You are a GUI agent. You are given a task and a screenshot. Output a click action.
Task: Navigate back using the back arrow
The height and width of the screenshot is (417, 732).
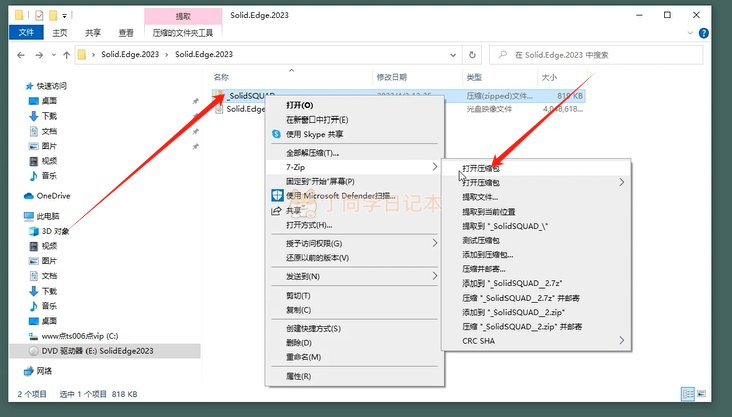(x=17, y=54)
